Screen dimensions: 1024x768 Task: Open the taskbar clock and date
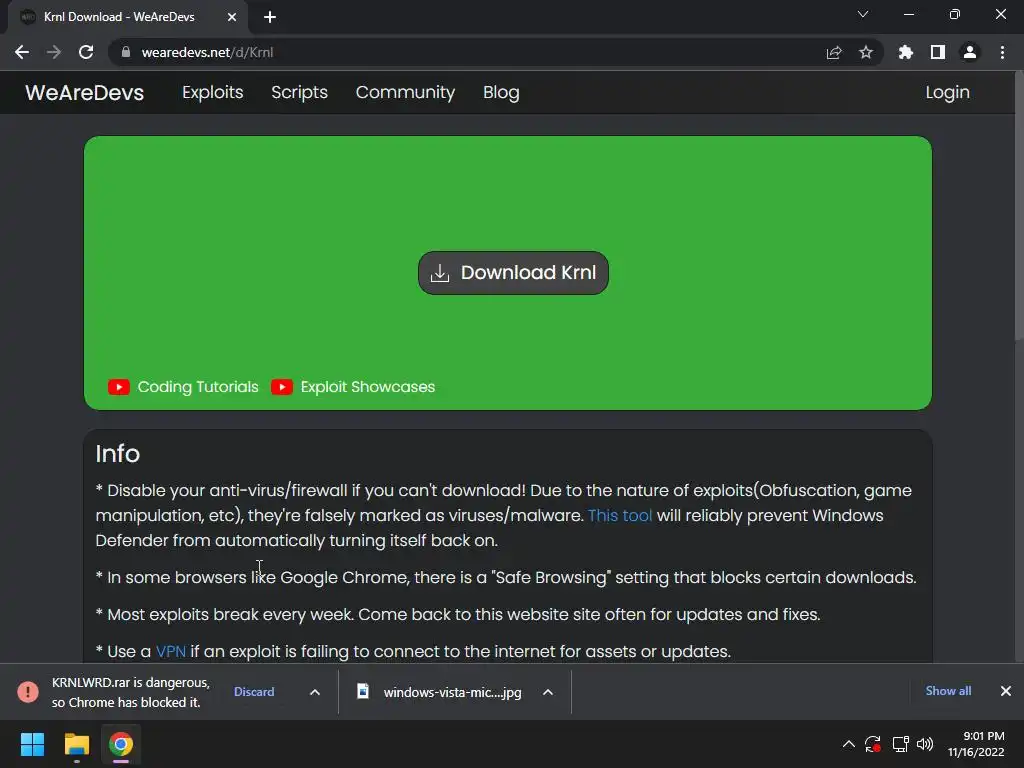pos(976,744)
